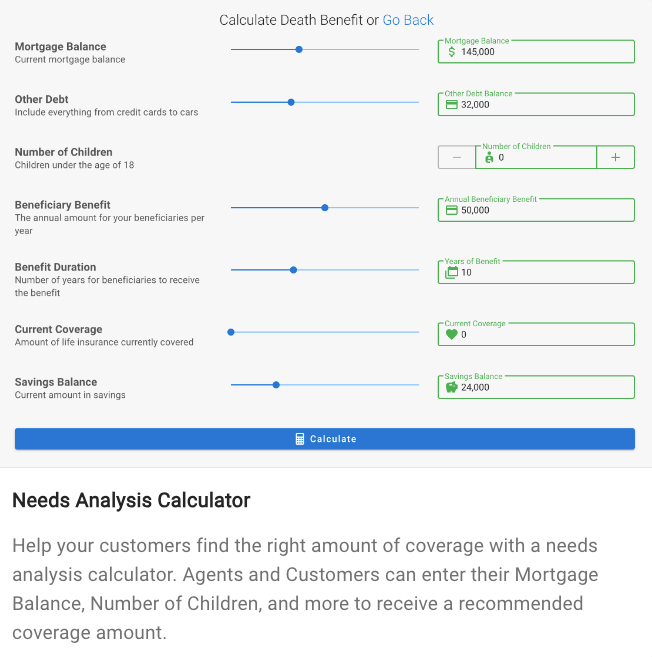Click the calculator icon on Calculate button
The image size is (652, 657).
coord(300,439)
